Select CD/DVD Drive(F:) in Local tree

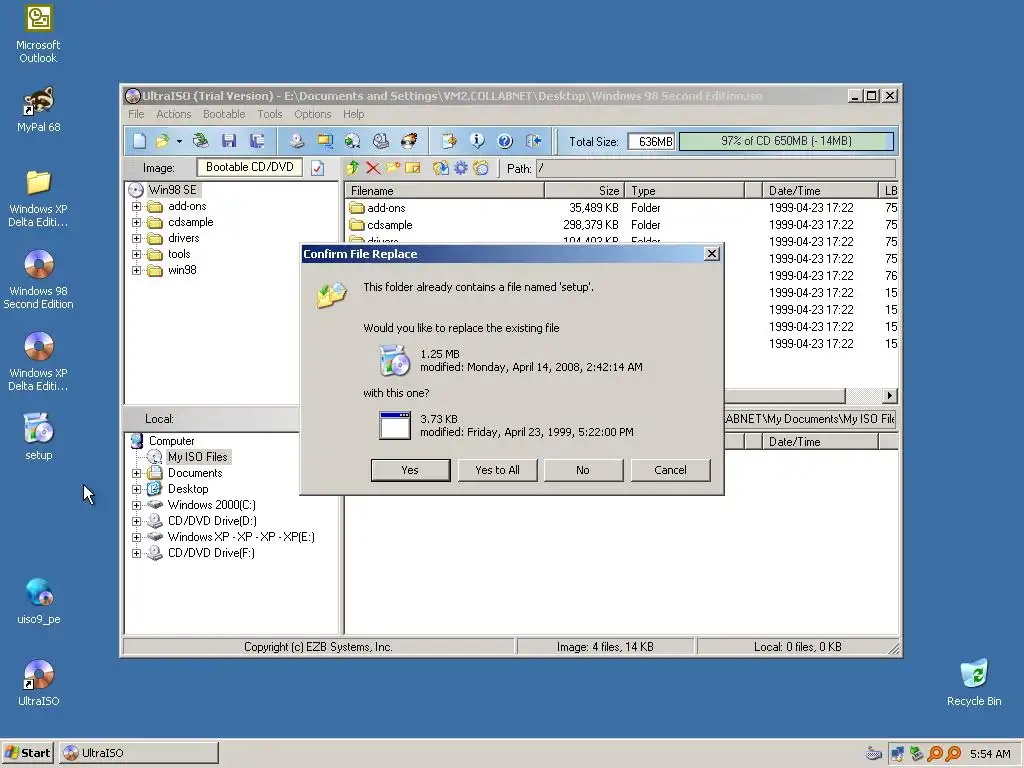coord(211,553)
